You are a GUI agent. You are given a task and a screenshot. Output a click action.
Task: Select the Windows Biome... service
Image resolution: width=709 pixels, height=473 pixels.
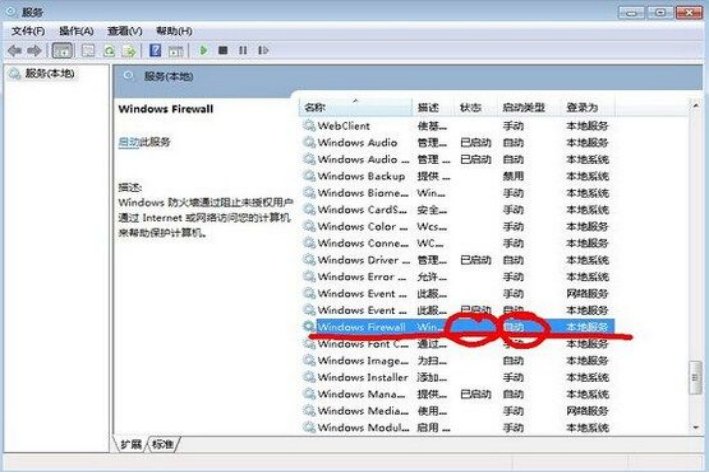click(457, 193)
